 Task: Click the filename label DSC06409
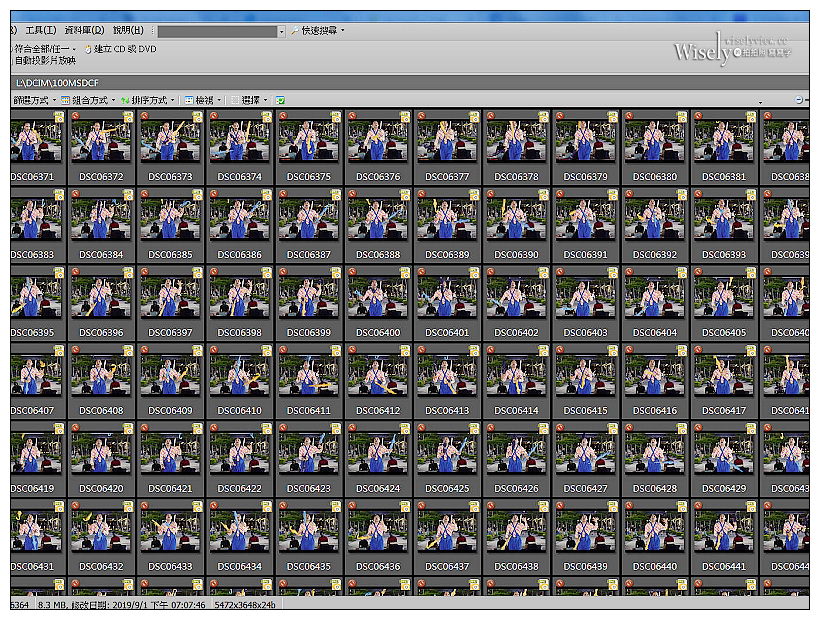click(x=170, y=410)
